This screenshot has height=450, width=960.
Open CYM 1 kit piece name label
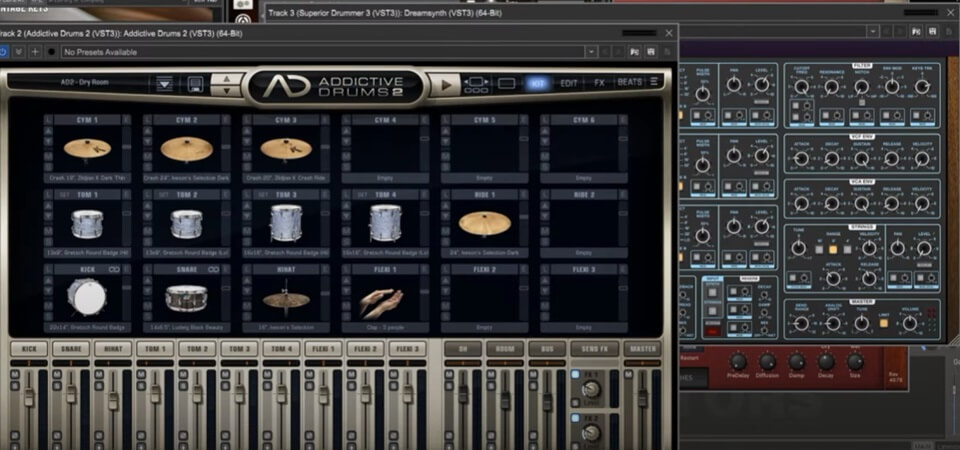87,178
